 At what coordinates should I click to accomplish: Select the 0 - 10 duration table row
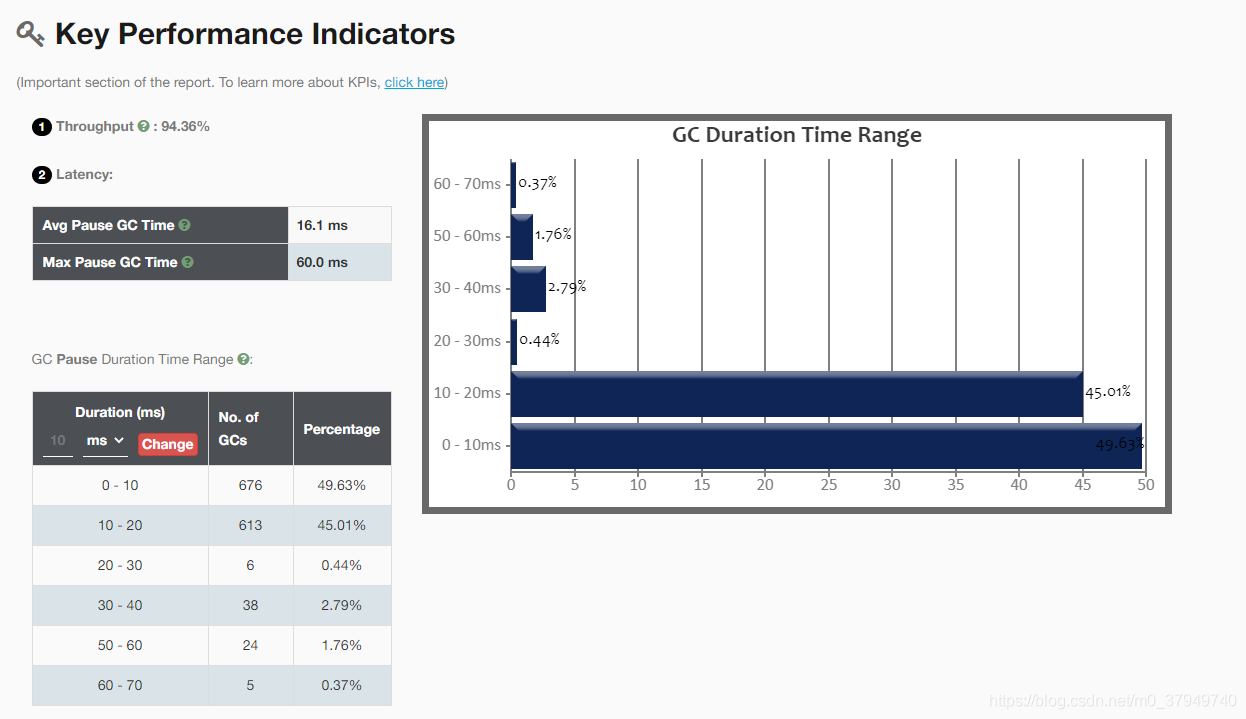pos(212,485)
